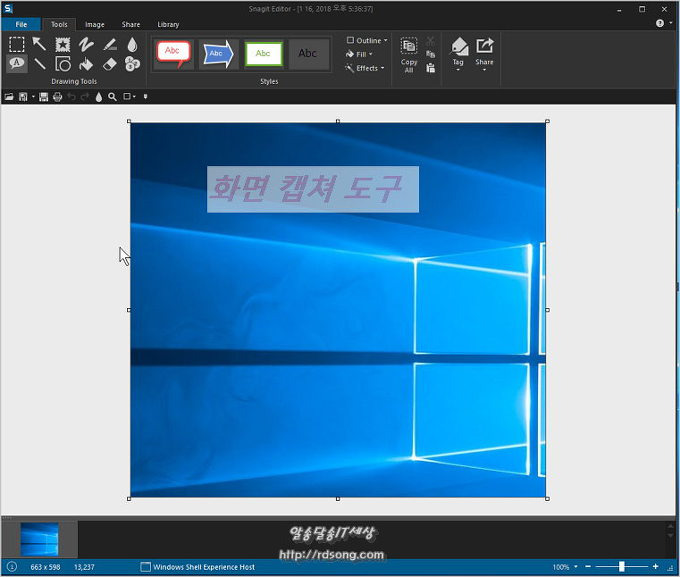Click the Undo arrow icon

pyautogui.click(x=72, y=97)
